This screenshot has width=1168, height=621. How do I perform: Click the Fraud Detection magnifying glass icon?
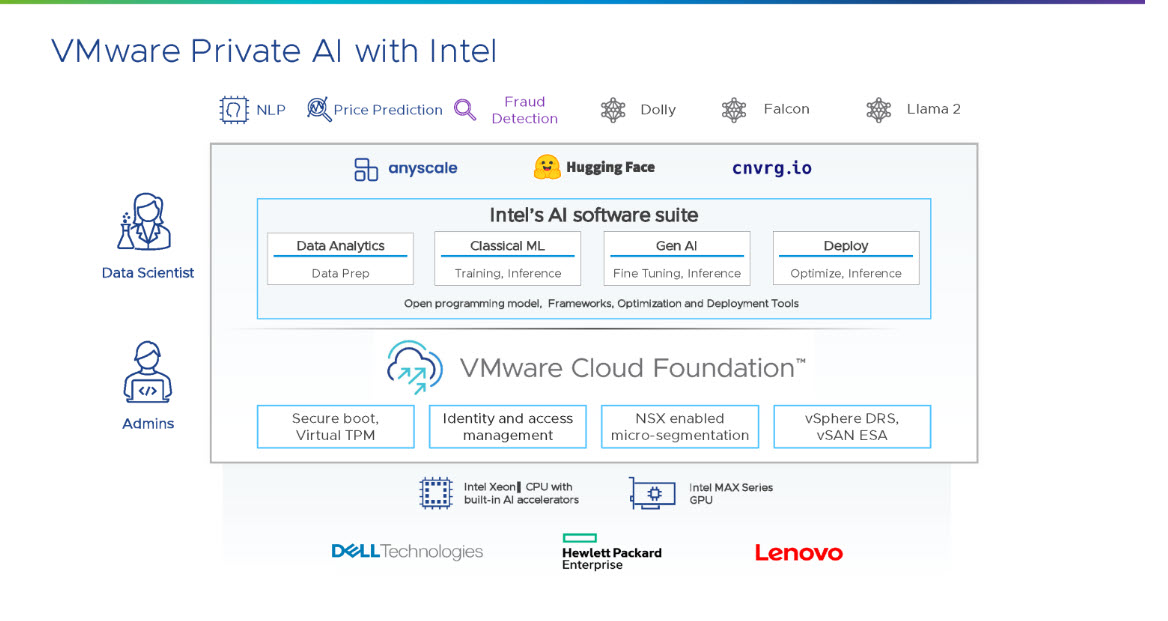[465, 110]
